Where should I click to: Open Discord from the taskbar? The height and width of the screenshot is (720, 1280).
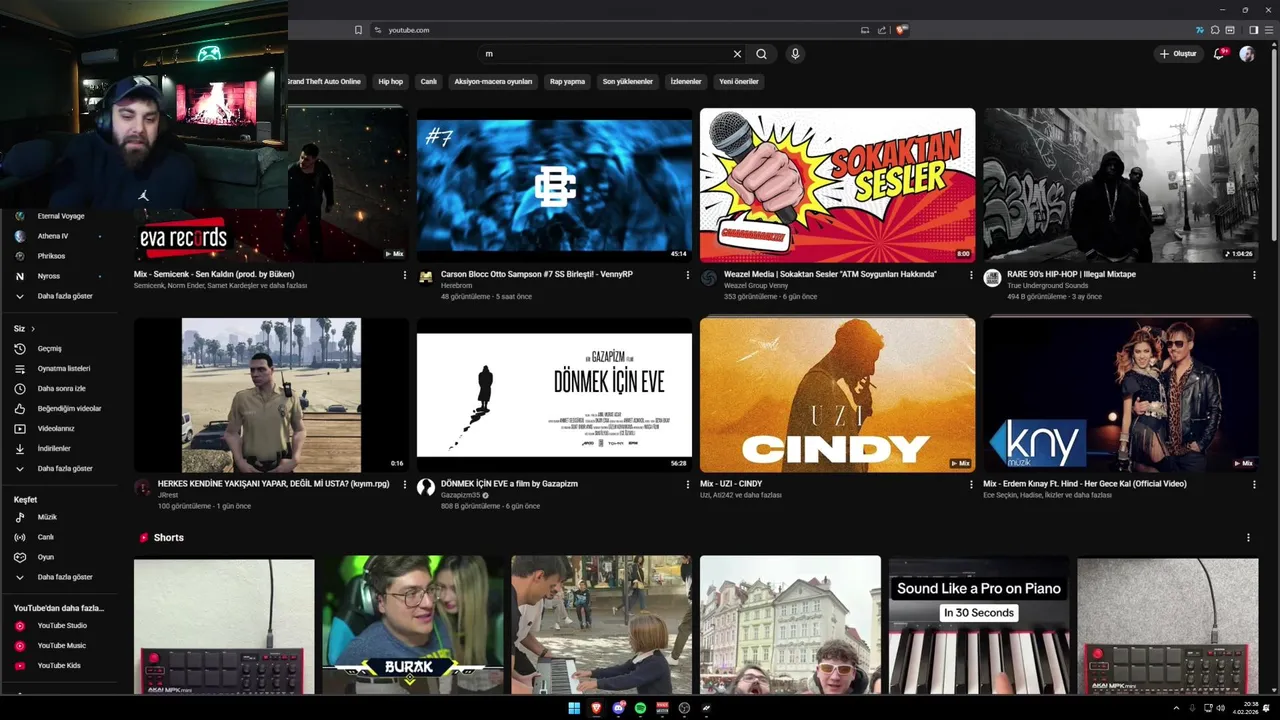(618, 708)
